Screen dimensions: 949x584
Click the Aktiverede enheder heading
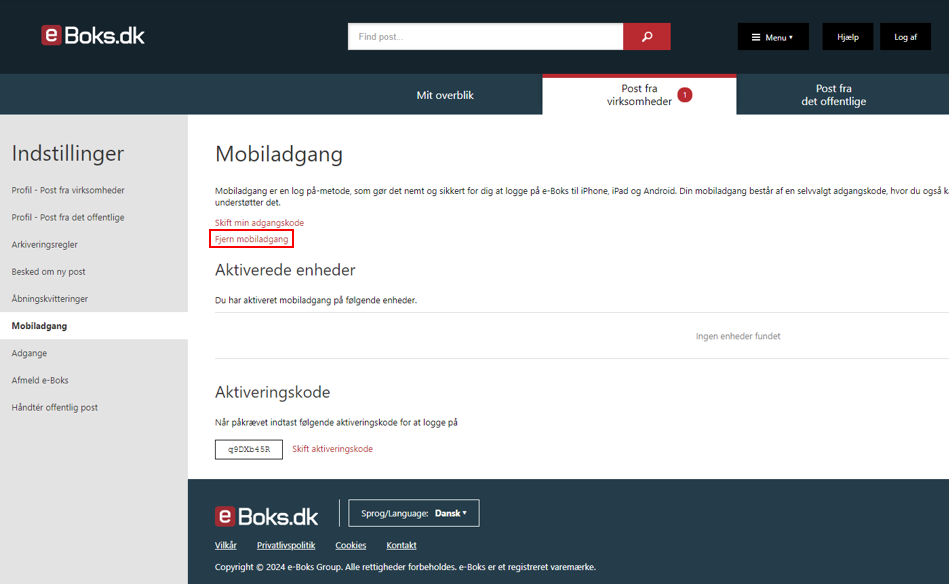click(x=285, y=270)
